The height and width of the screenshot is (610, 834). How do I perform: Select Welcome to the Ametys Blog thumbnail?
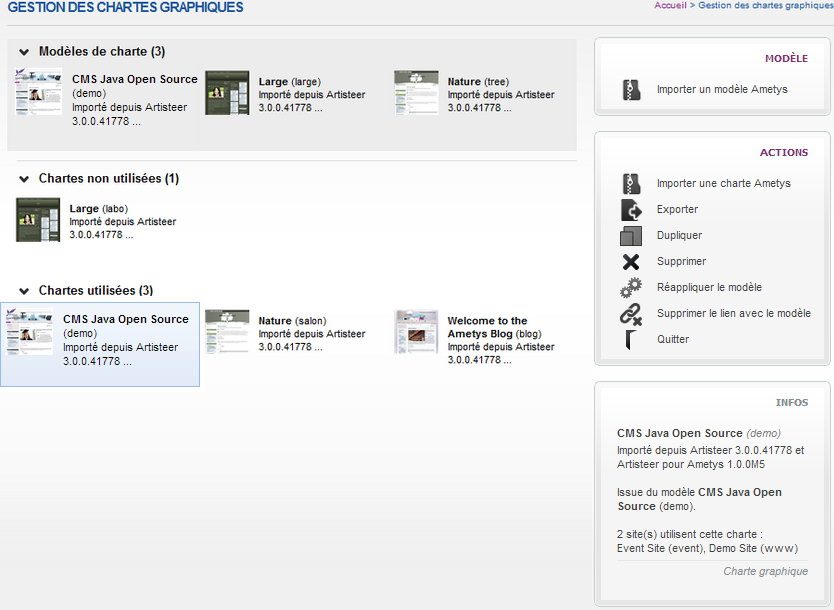(x=416, y=332)
